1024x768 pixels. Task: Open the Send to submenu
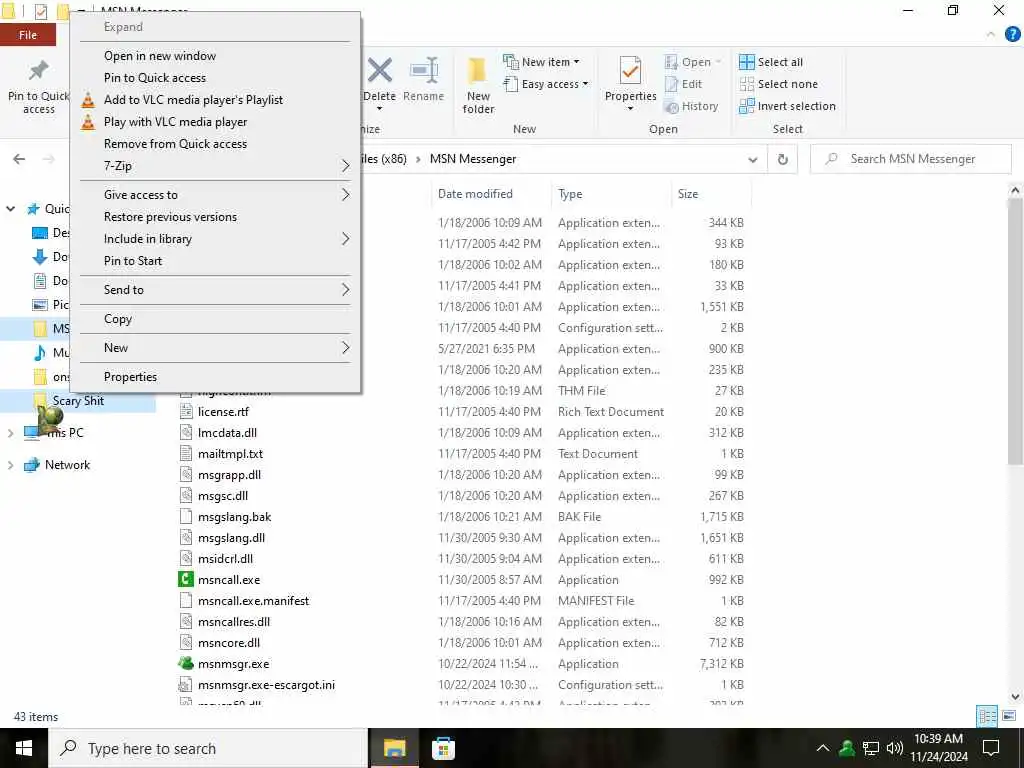(x=216, y=290)
